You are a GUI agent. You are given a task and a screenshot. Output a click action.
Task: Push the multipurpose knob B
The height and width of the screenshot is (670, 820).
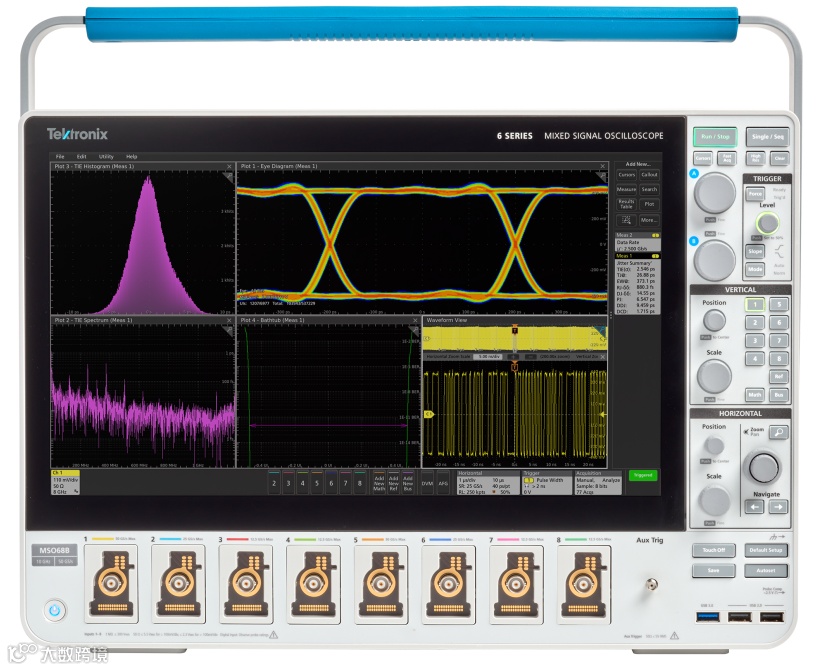pos(715,260)
